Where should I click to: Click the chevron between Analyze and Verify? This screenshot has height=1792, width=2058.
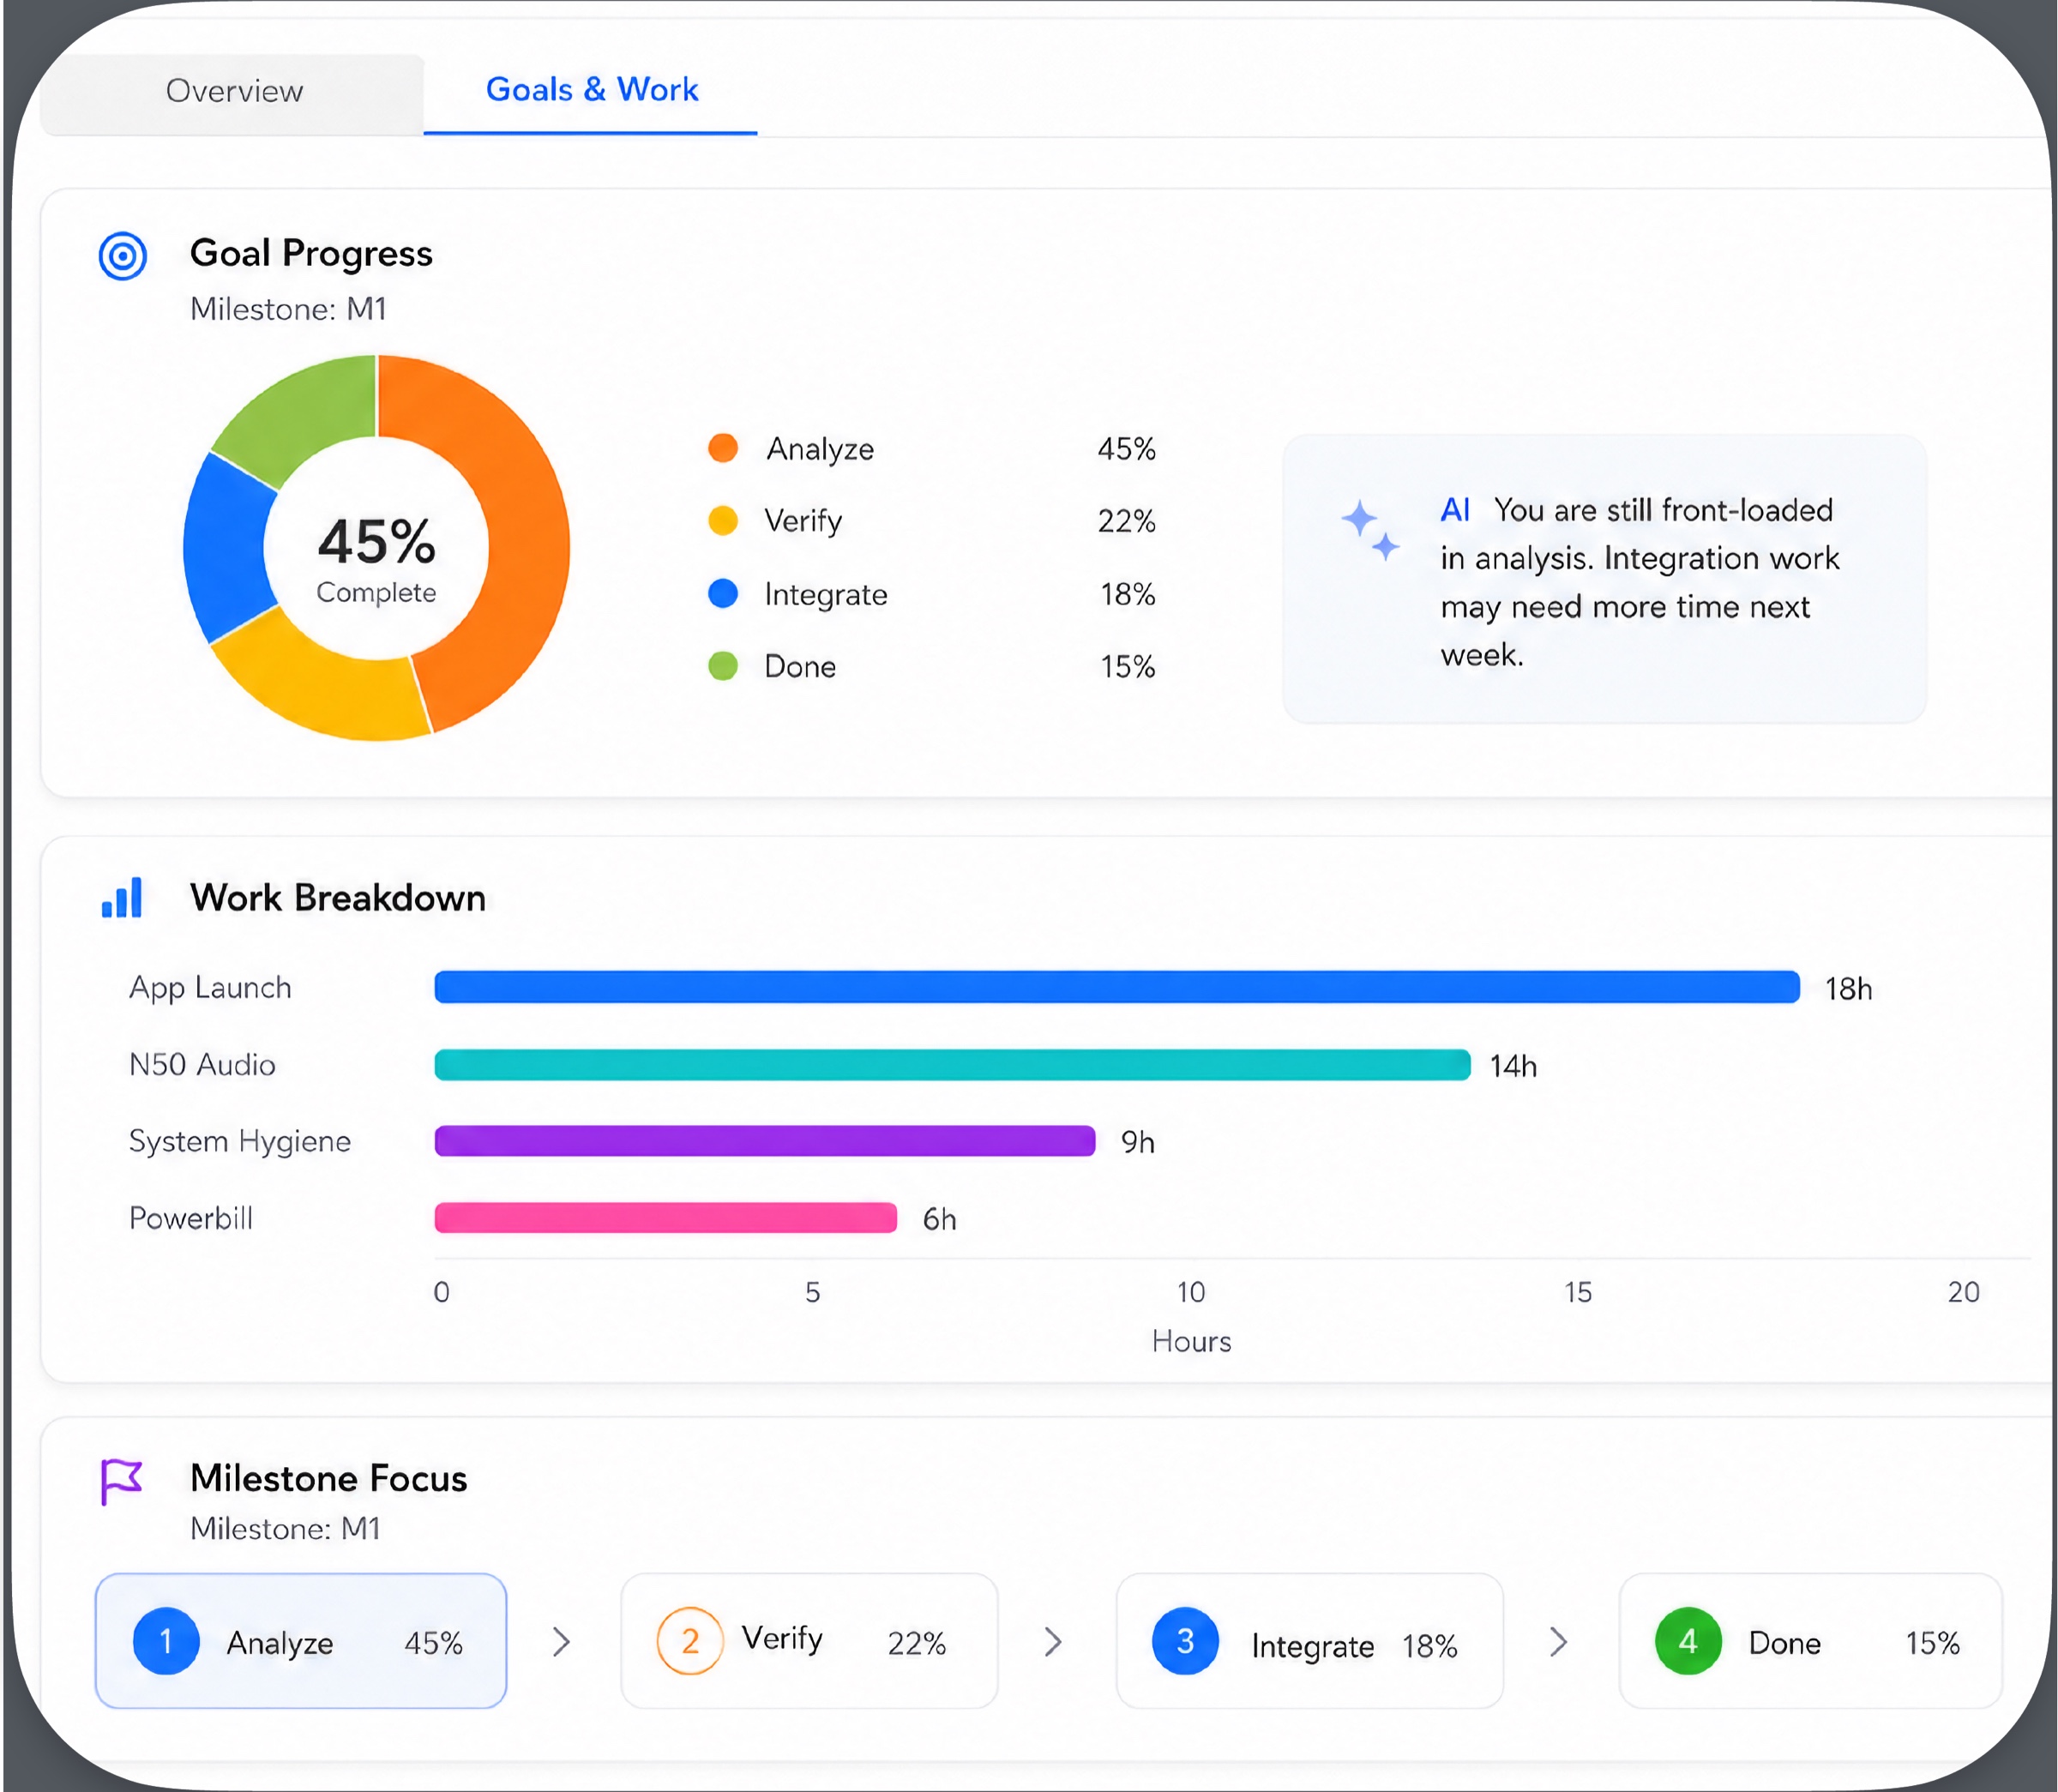[x=562, y=1641]
